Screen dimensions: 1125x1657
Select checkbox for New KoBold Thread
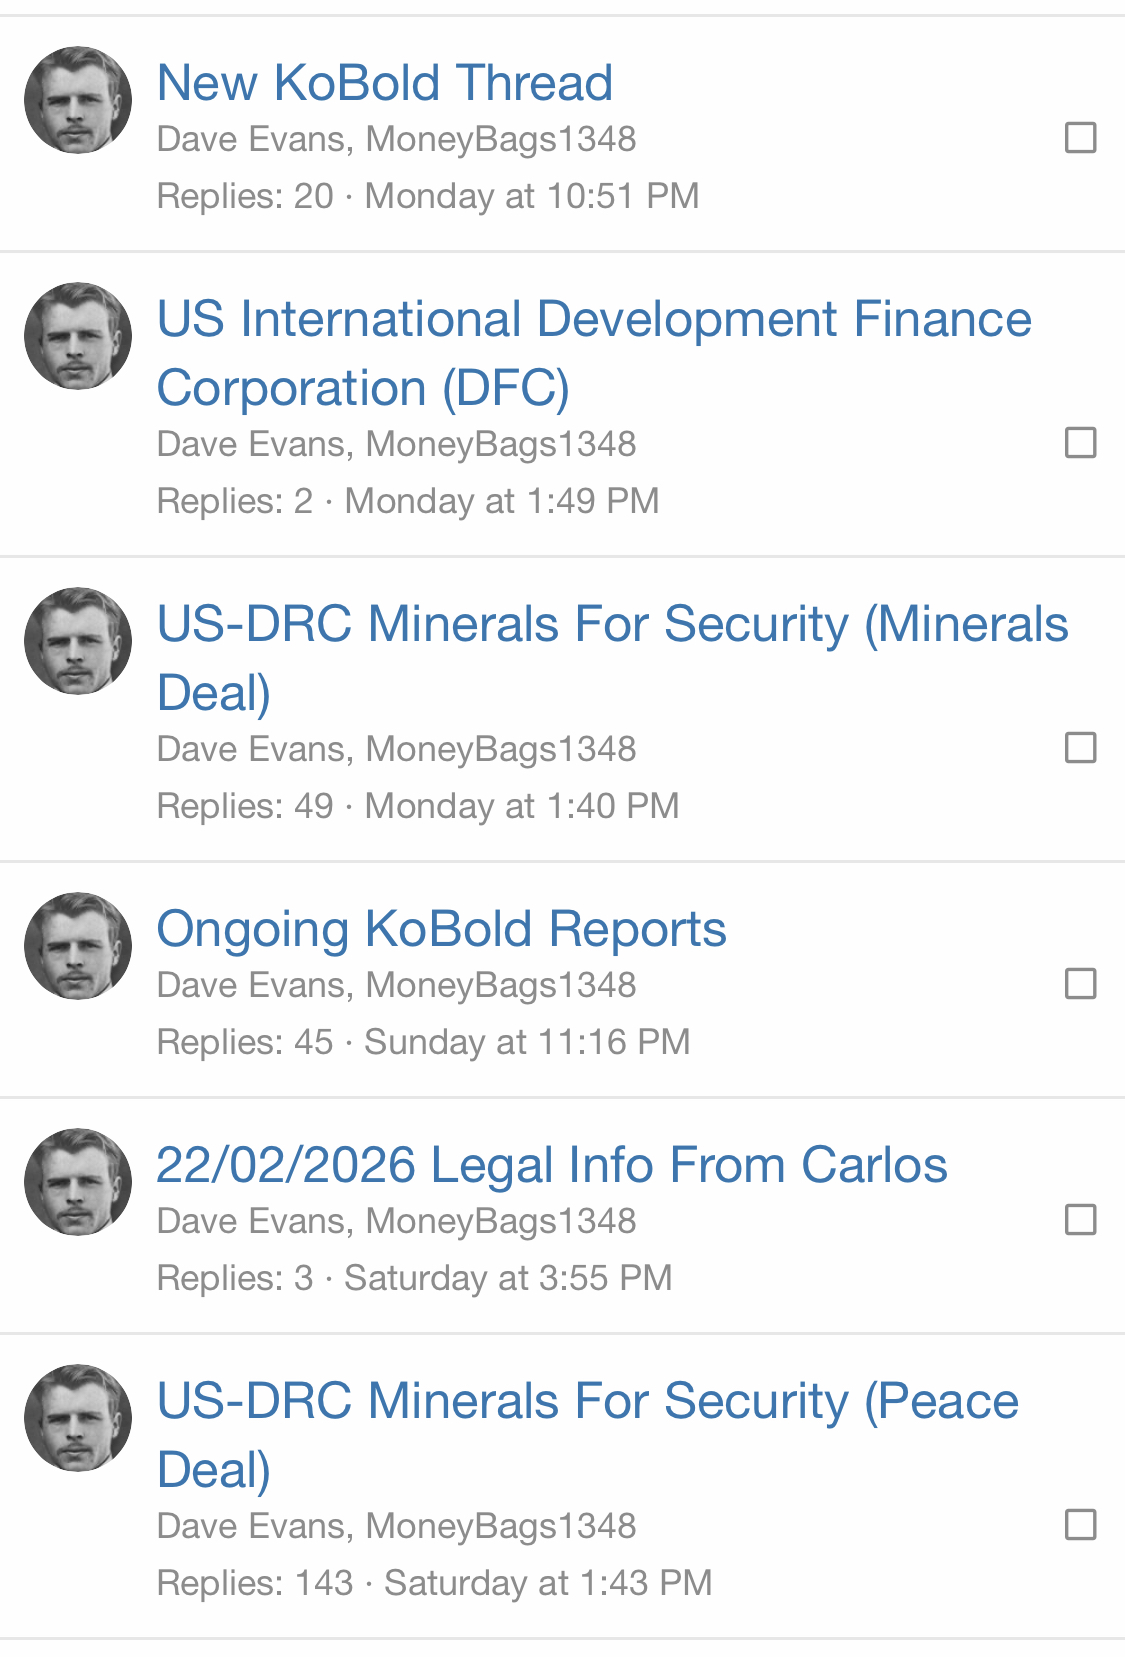(1080, 138)
